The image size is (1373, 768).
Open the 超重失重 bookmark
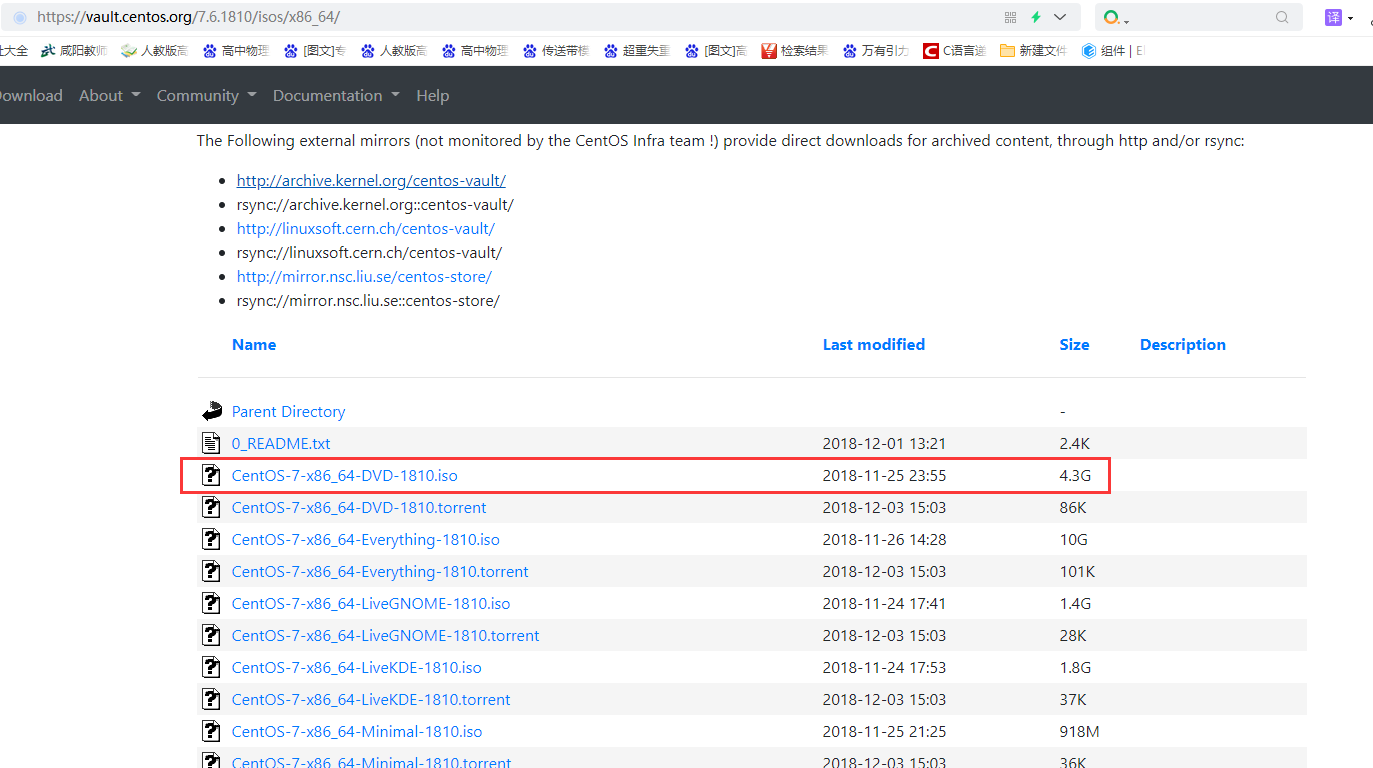click(636, 51)
